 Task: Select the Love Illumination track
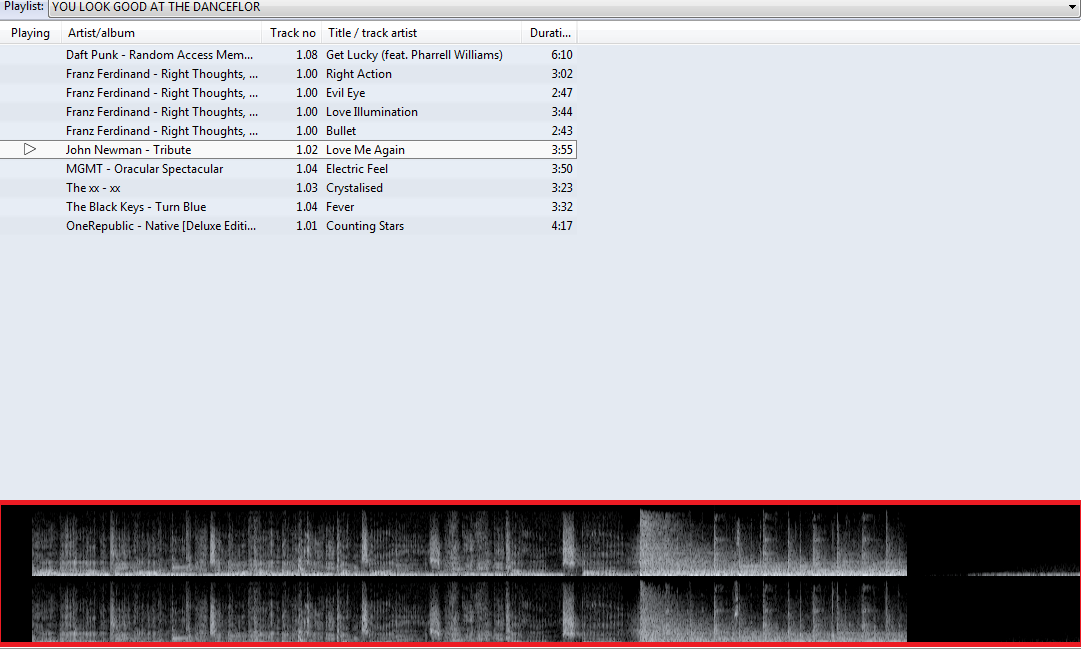372,112
